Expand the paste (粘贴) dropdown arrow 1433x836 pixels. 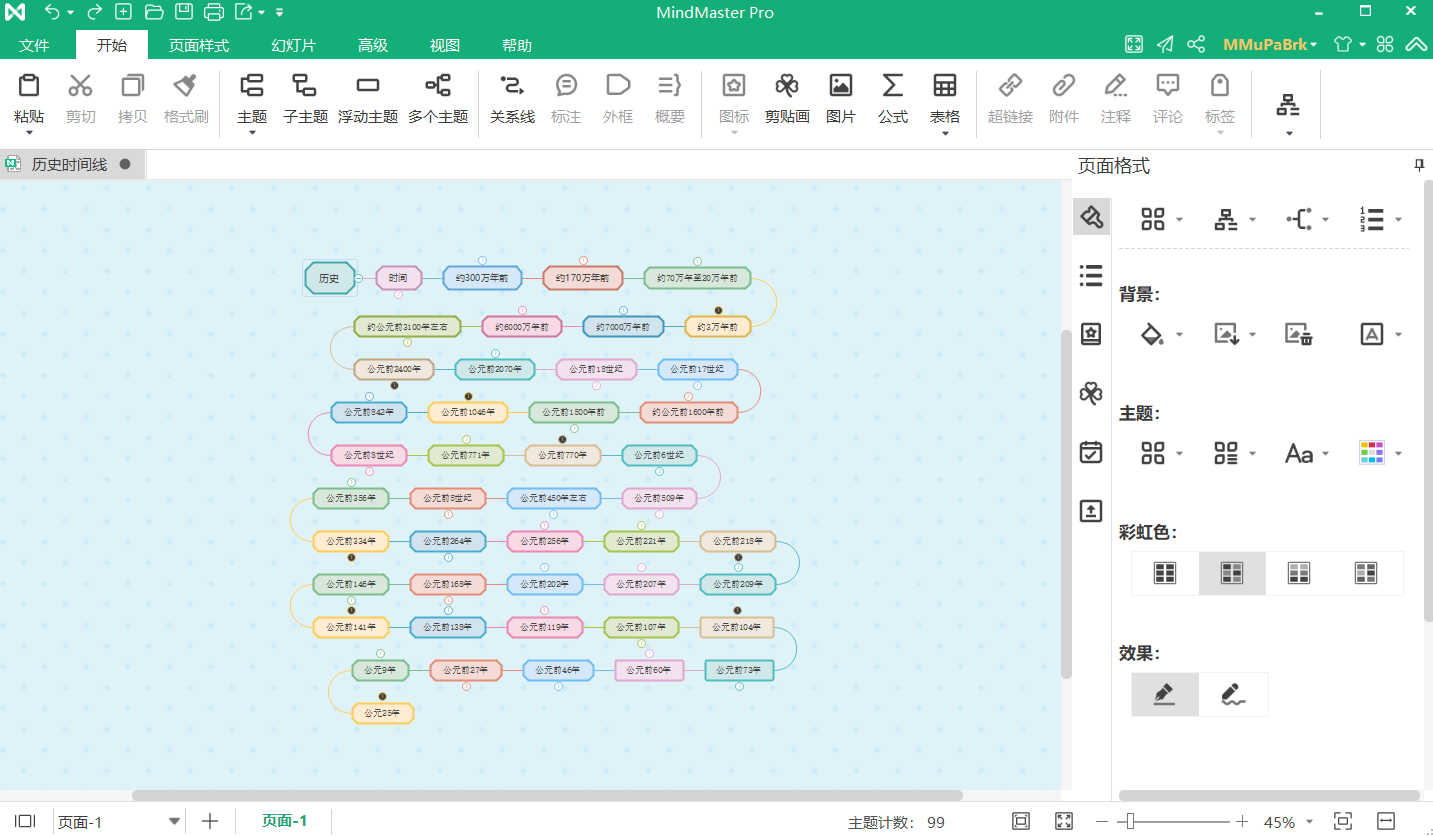tap(29, 132)
